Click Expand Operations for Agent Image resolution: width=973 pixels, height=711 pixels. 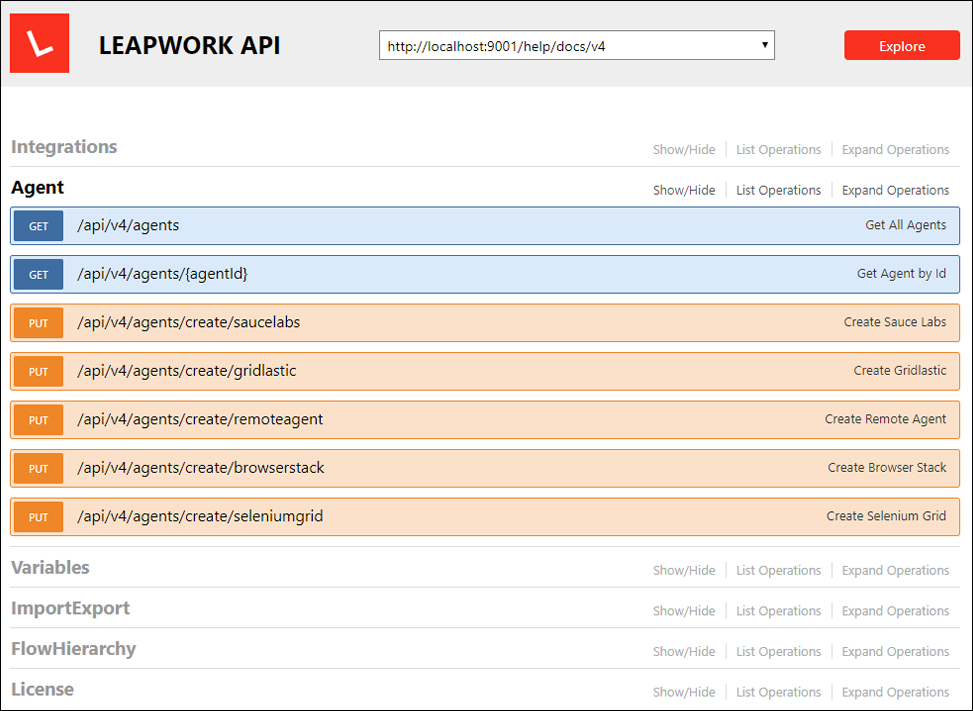click(x=895, y=190)
